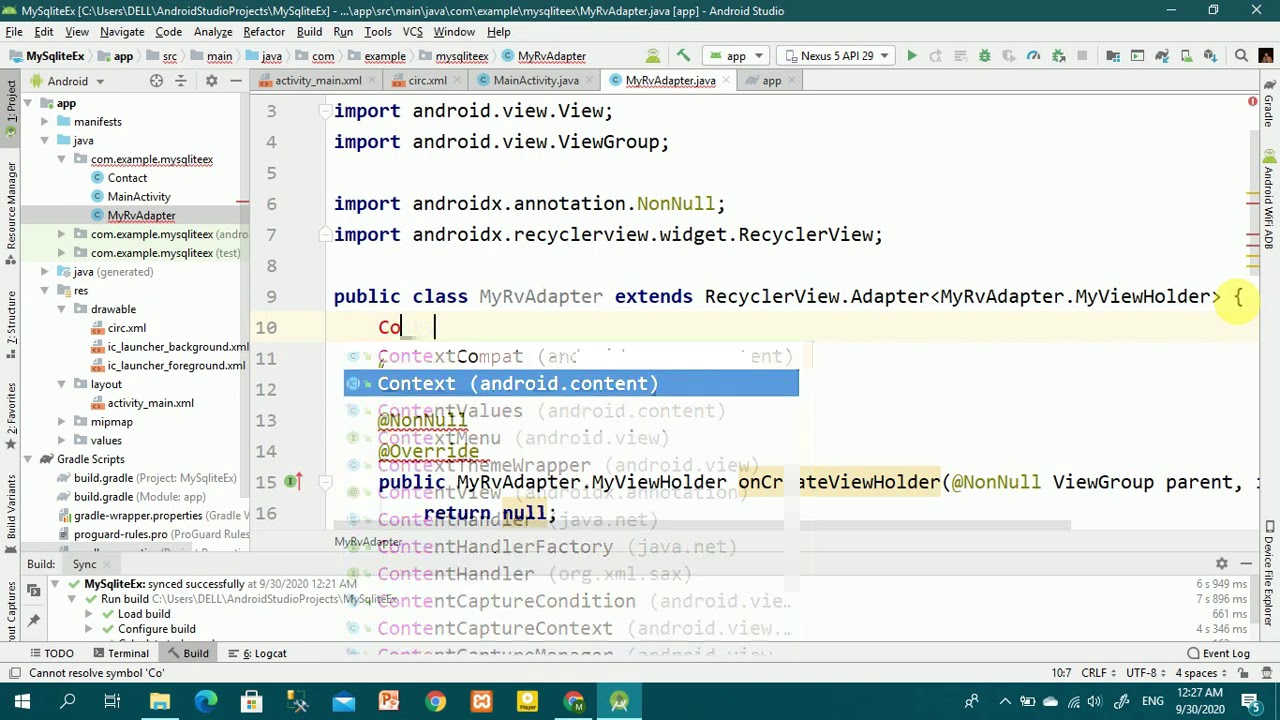The width and height of the screenshot is (1280, 720).
Task: Click the Select Opened File target icon
Action: [x=156, y=81]
